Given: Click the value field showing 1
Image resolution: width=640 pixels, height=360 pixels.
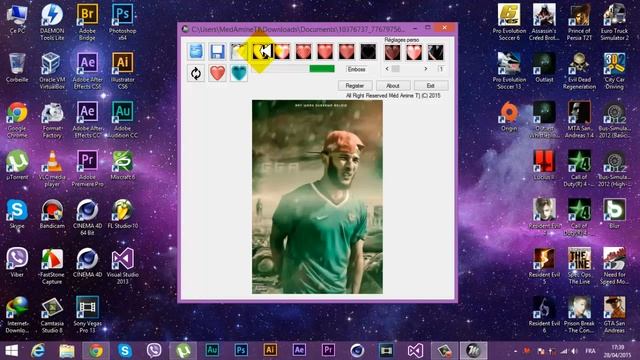Looking at the screenshot, I should [441, 69].
